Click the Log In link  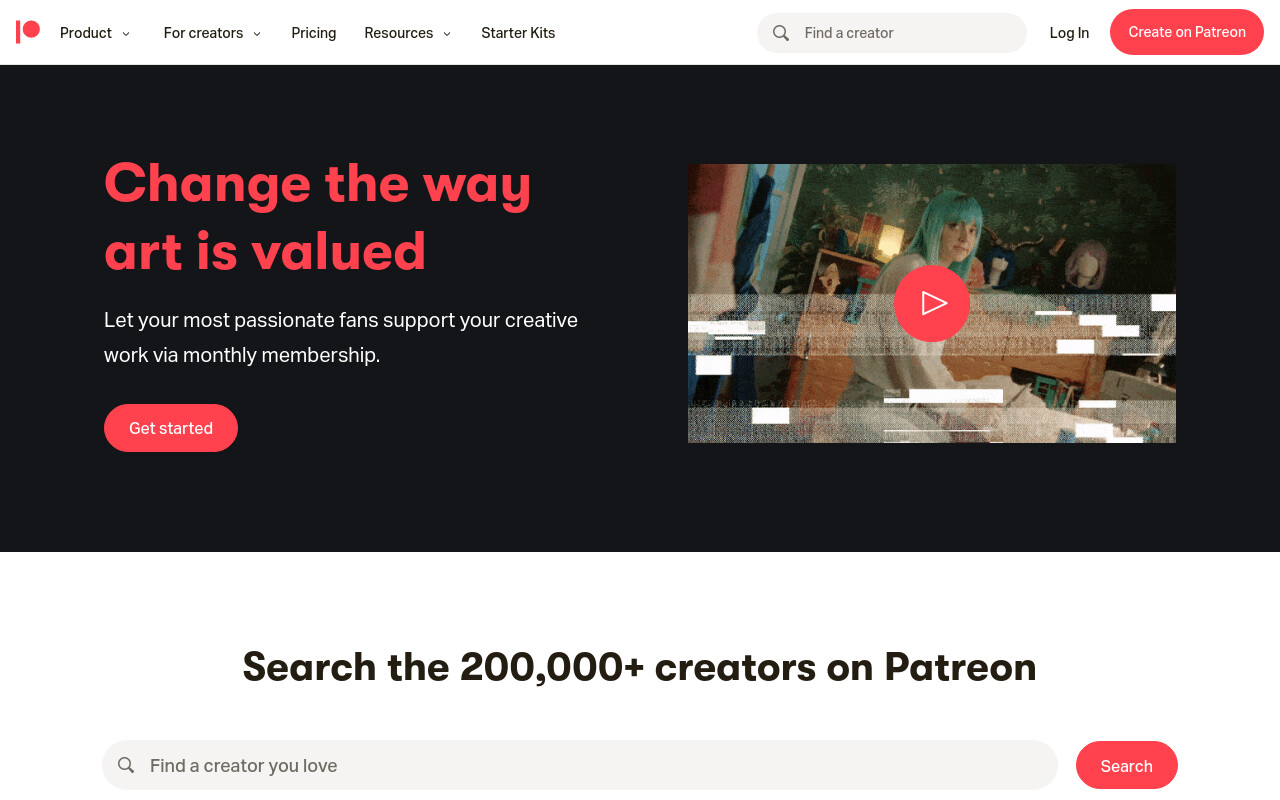point(1069,33)
